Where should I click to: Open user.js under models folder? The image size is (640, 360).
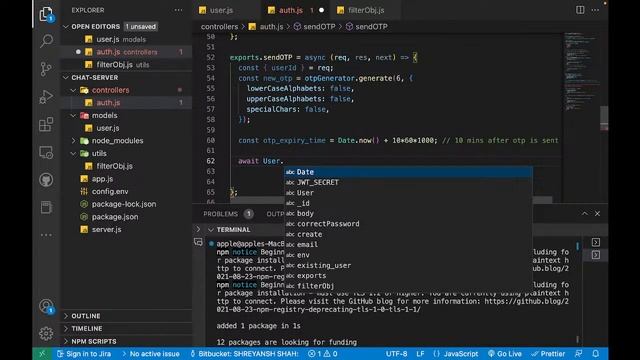127,128
